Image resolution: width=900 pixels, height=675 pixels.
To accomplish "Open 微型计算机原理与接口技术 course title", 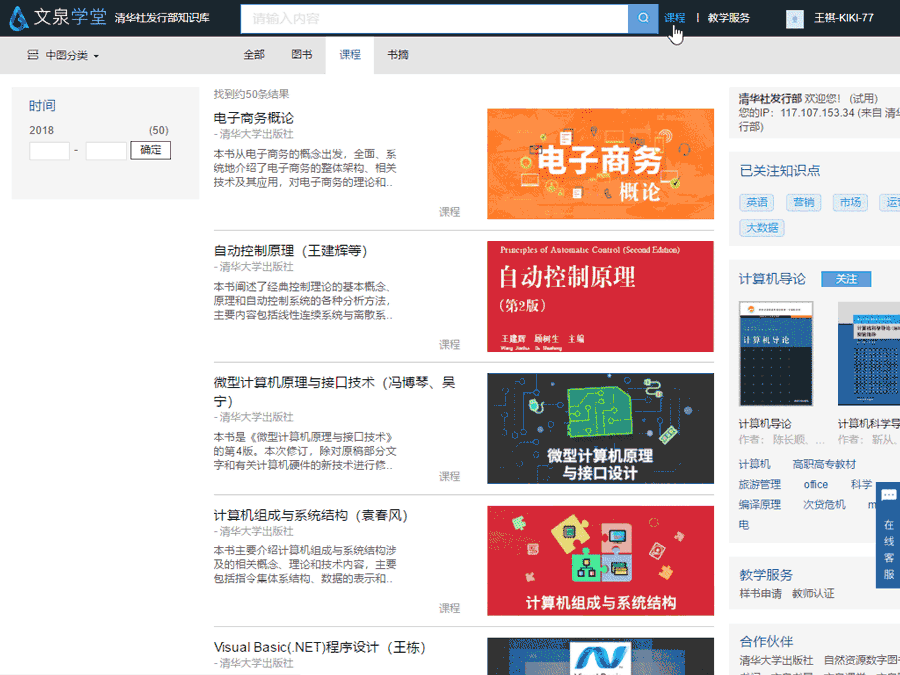I will click(335, 391).
